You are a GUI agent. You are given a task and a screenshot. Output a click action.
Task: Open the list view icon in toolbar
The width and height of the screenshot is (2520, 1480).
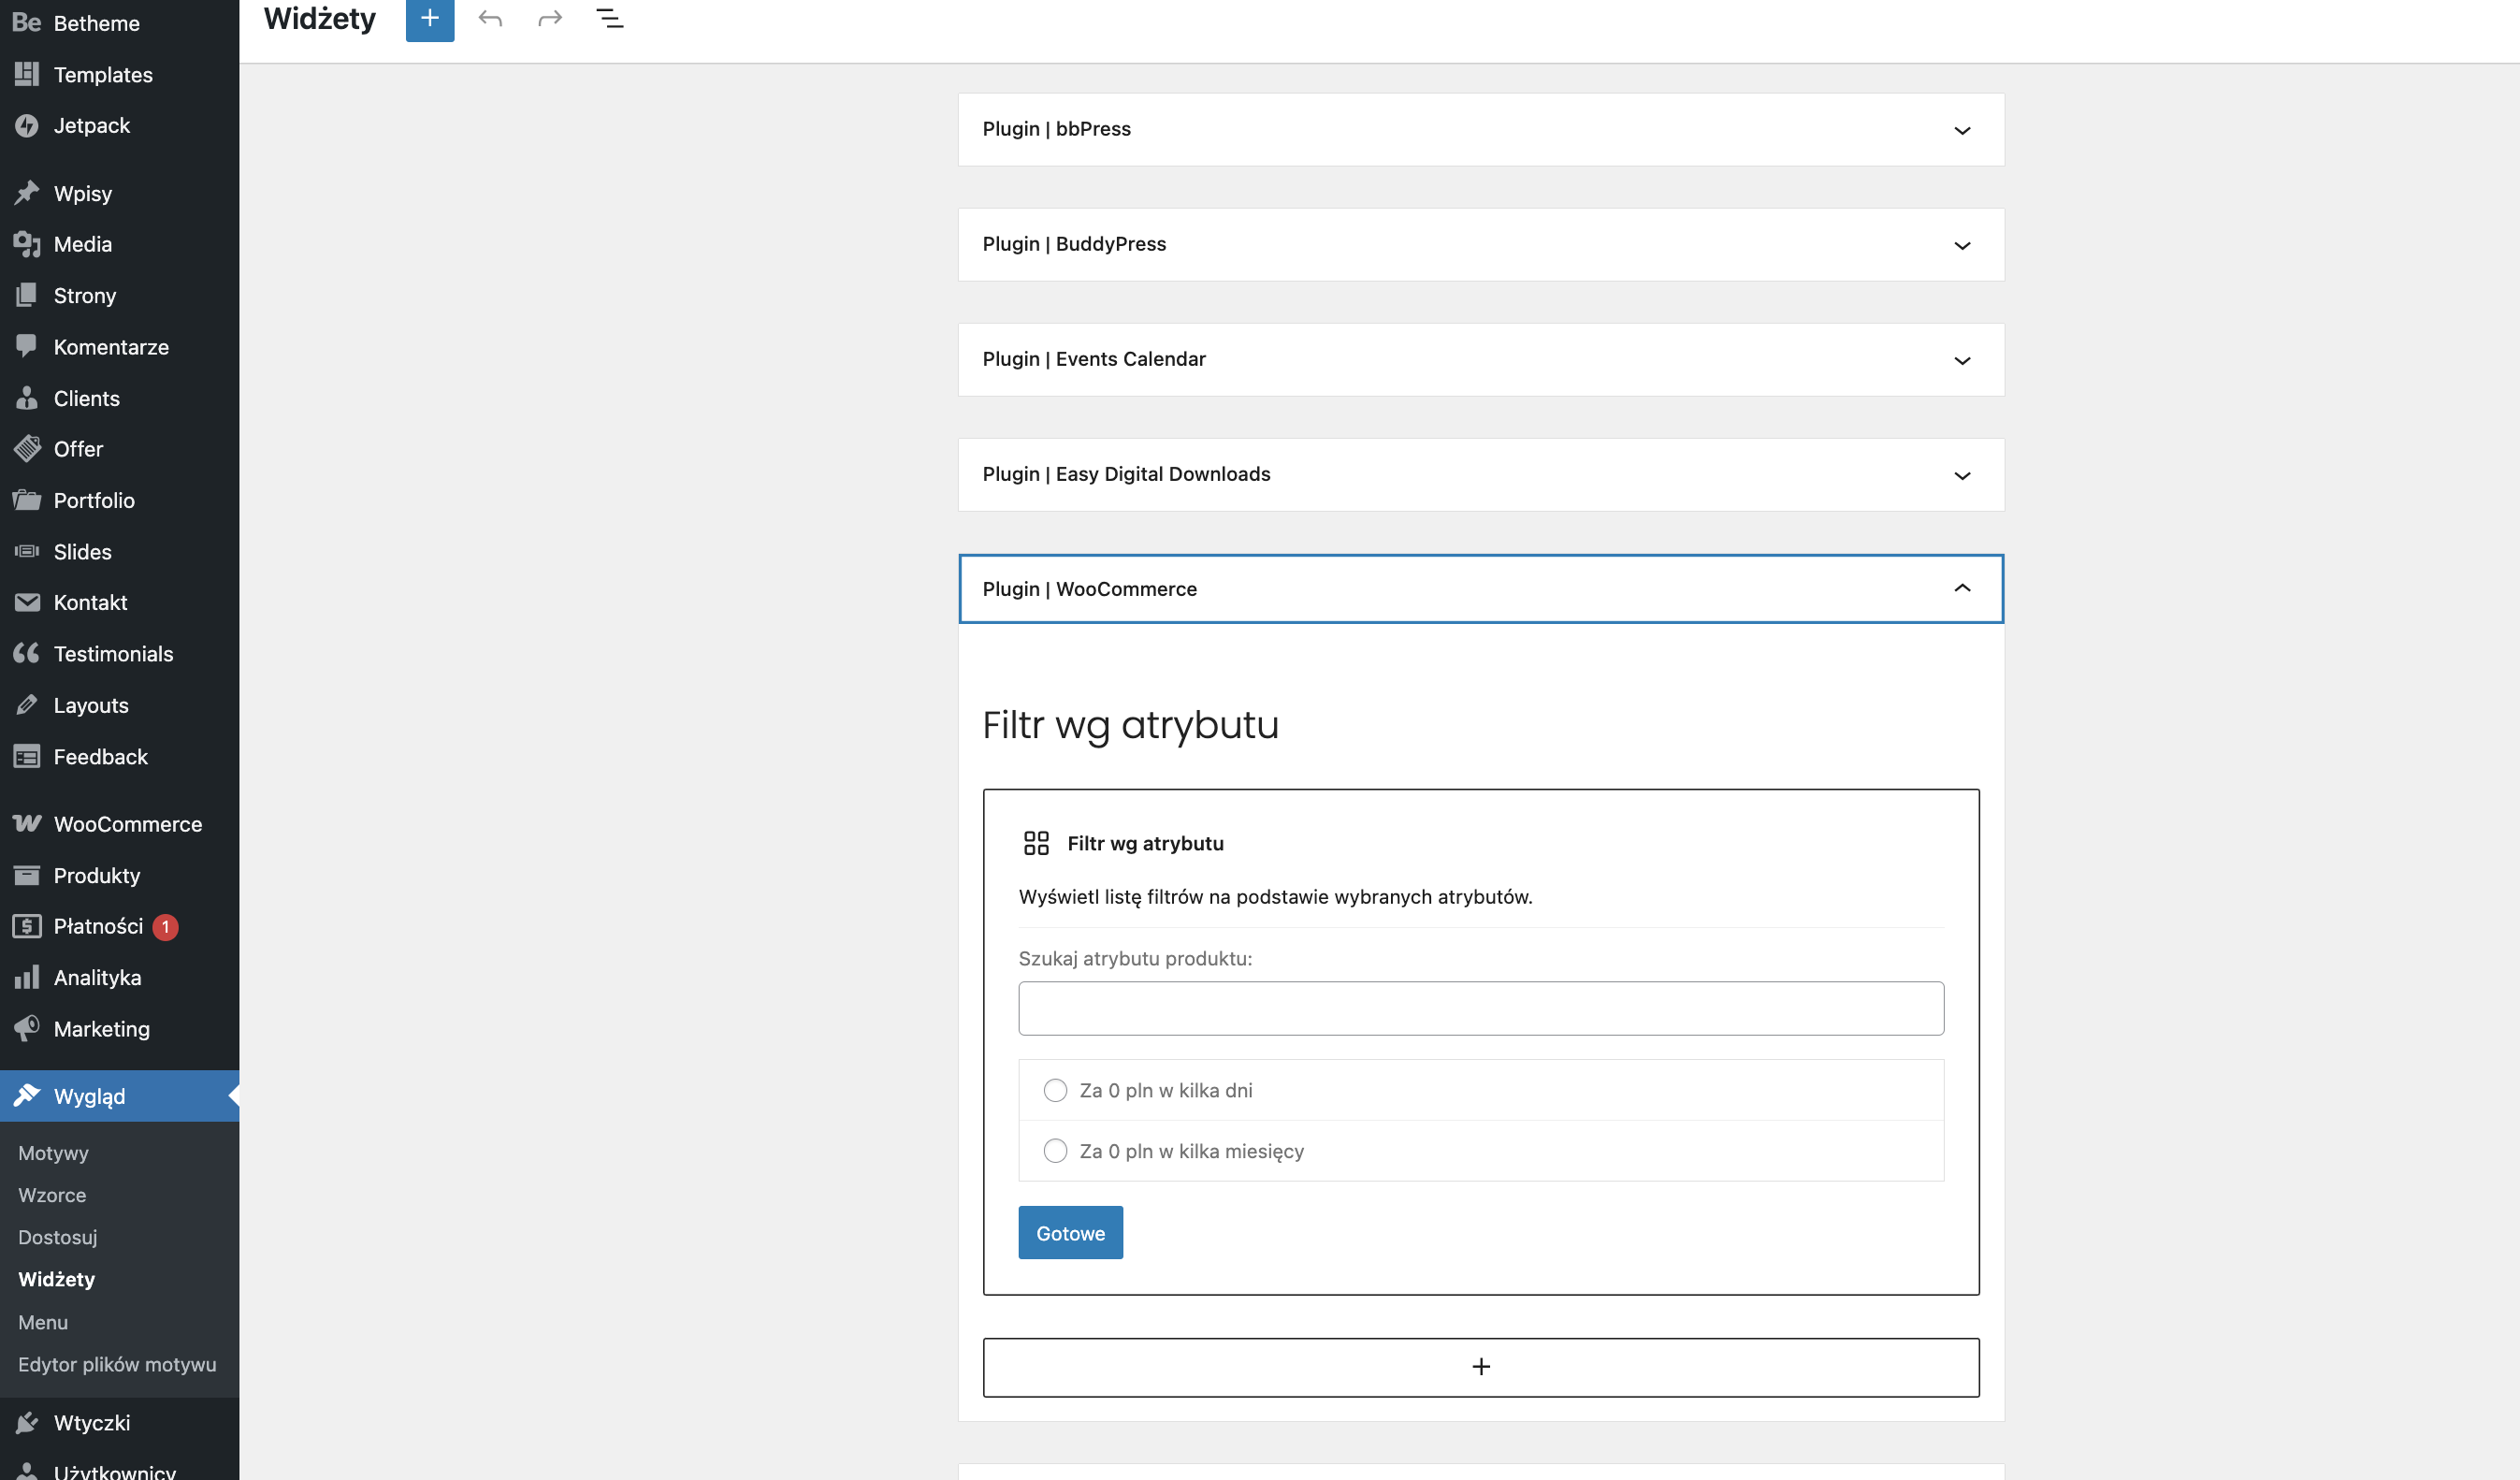pos(610,18)
